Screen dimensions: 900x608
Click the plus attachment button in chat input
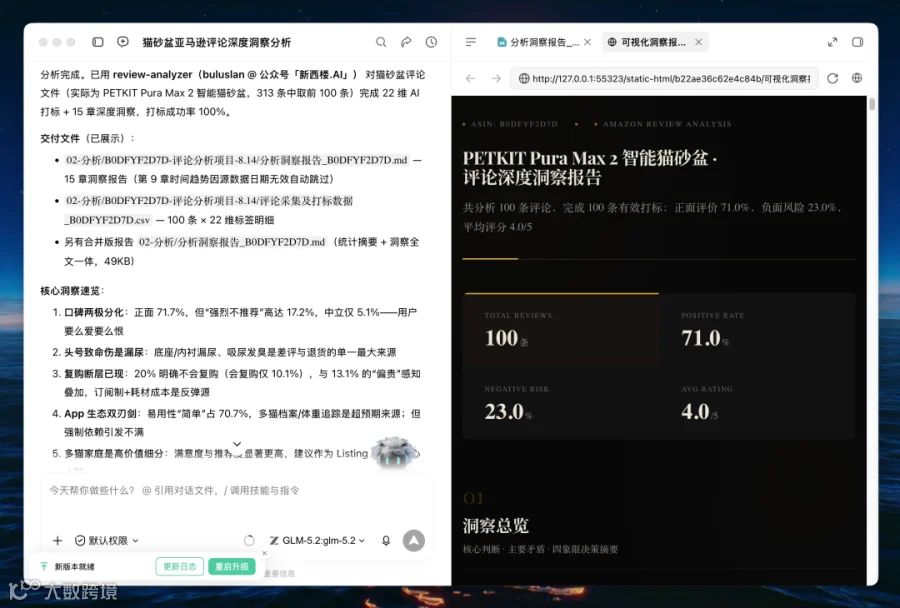[57, 540]
